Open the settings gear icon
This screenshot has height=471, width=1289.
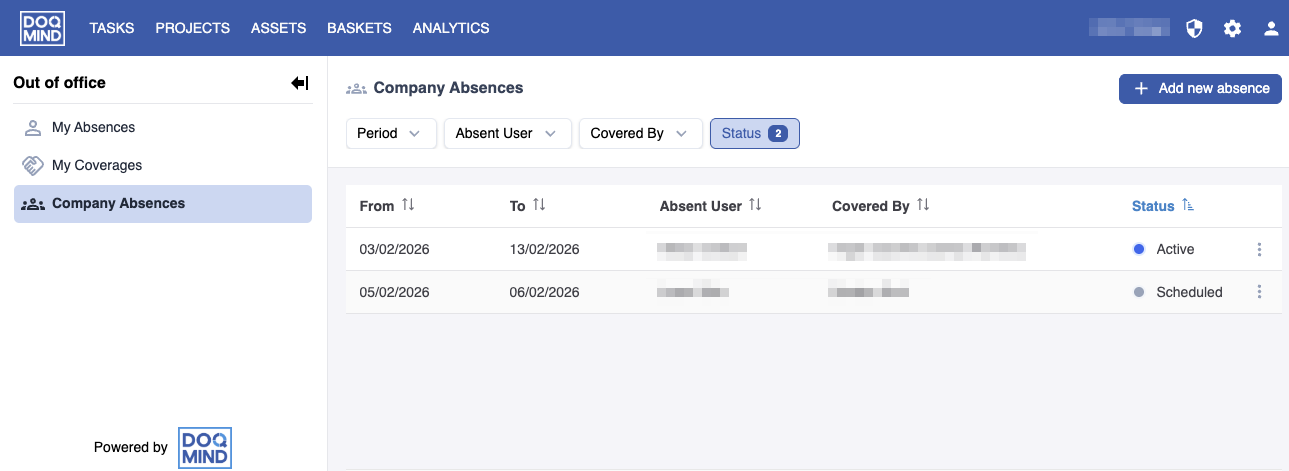(x=1232, y=28)
